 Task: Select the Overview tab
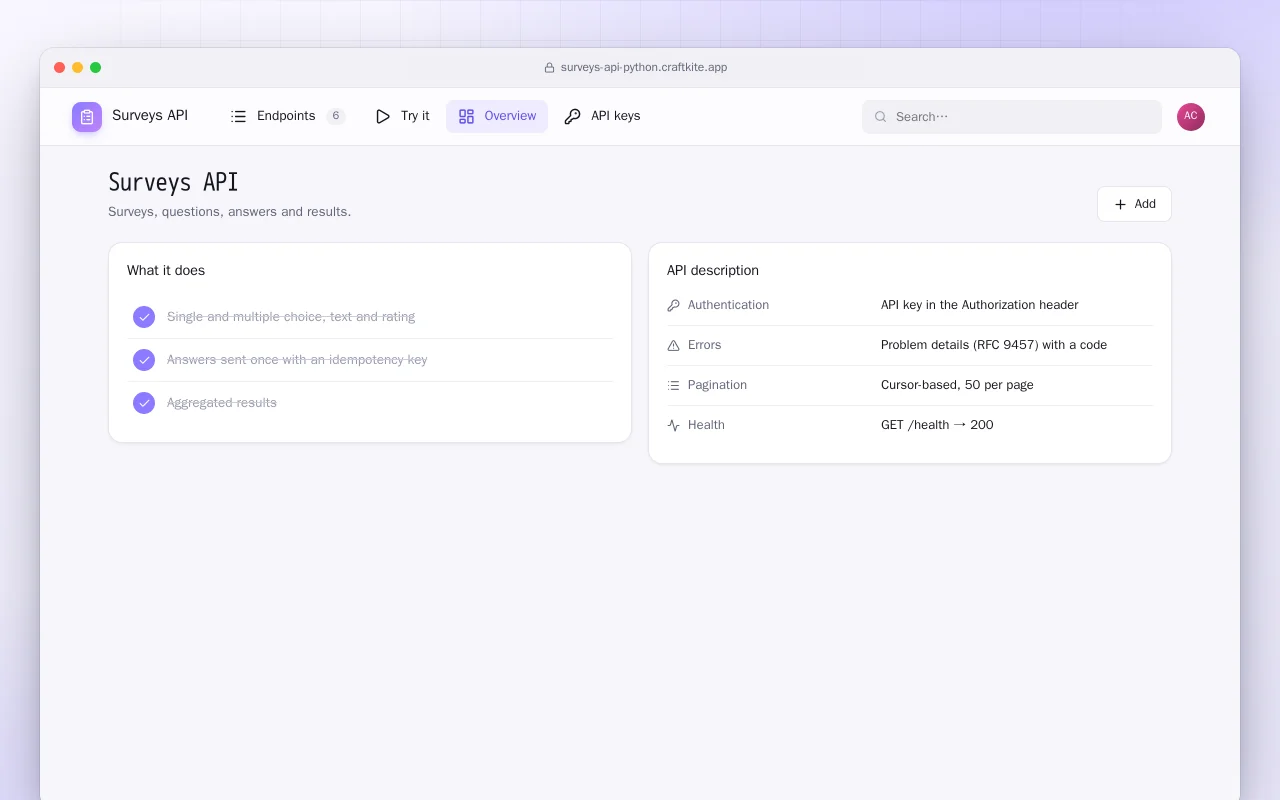(497, 116)
